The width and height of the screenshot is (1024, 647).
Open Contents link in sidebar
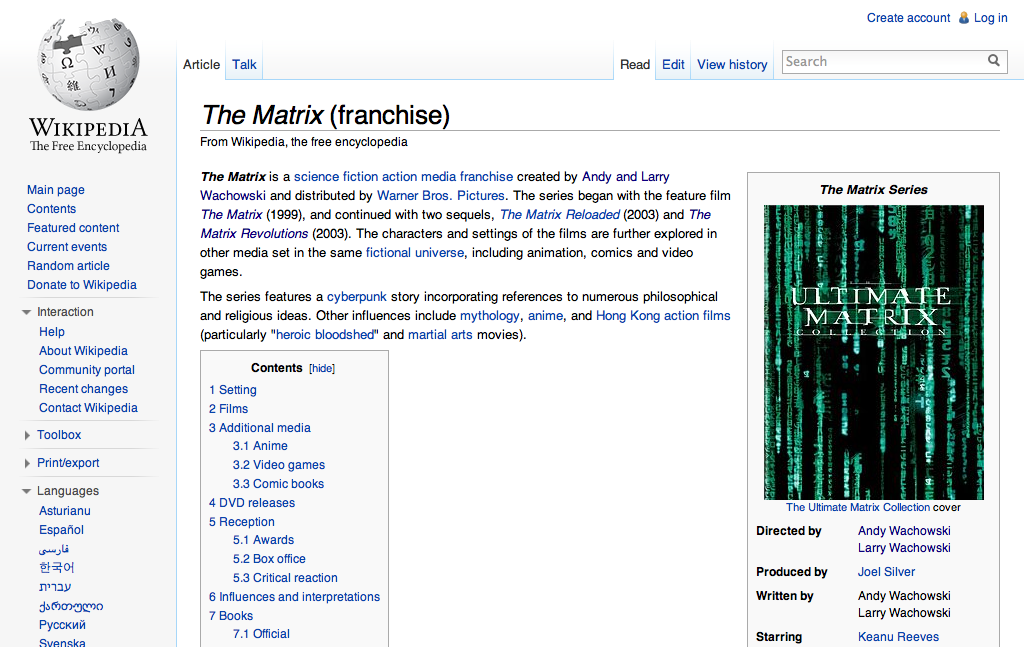point(52,209)
